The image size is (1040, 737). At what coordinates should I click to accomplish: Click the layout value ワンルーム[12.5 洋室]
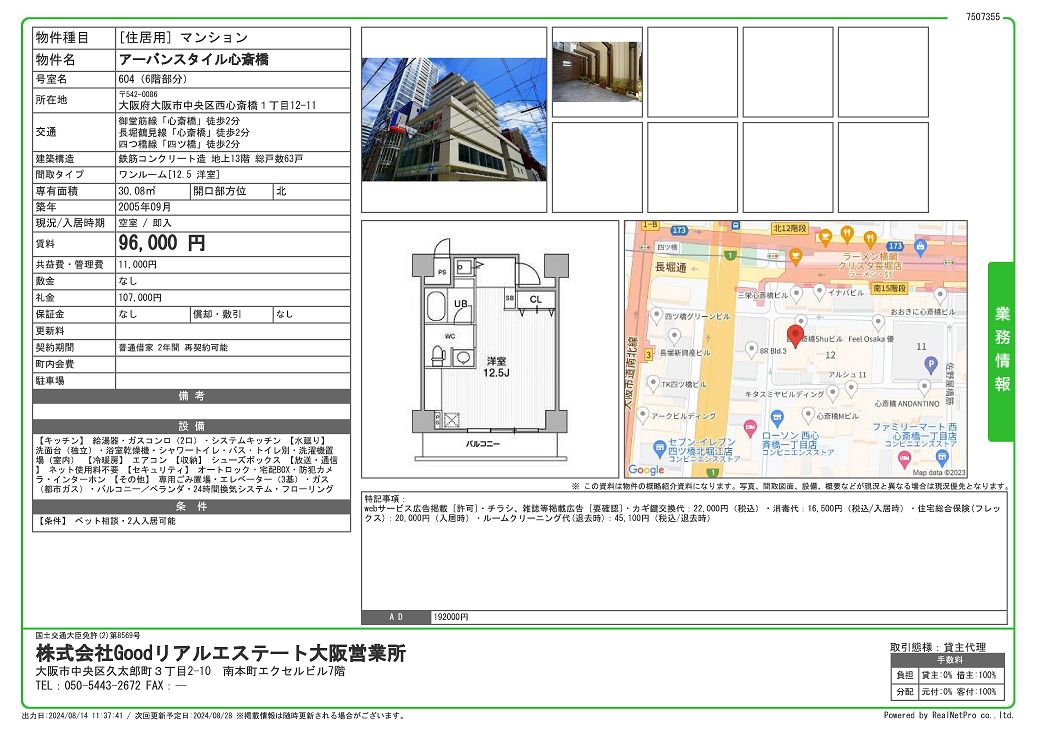pos(168,174)
